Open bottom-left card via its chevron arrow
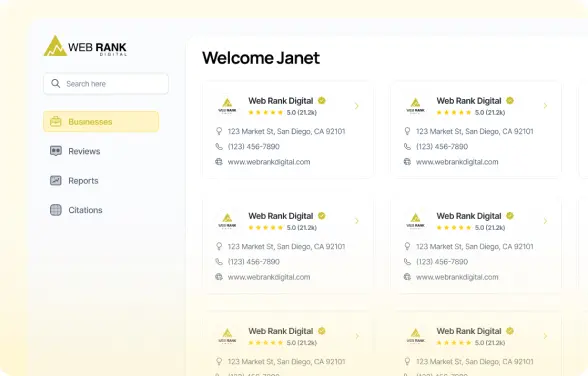The height and width of the screenshot is (376, 588). 357,336
